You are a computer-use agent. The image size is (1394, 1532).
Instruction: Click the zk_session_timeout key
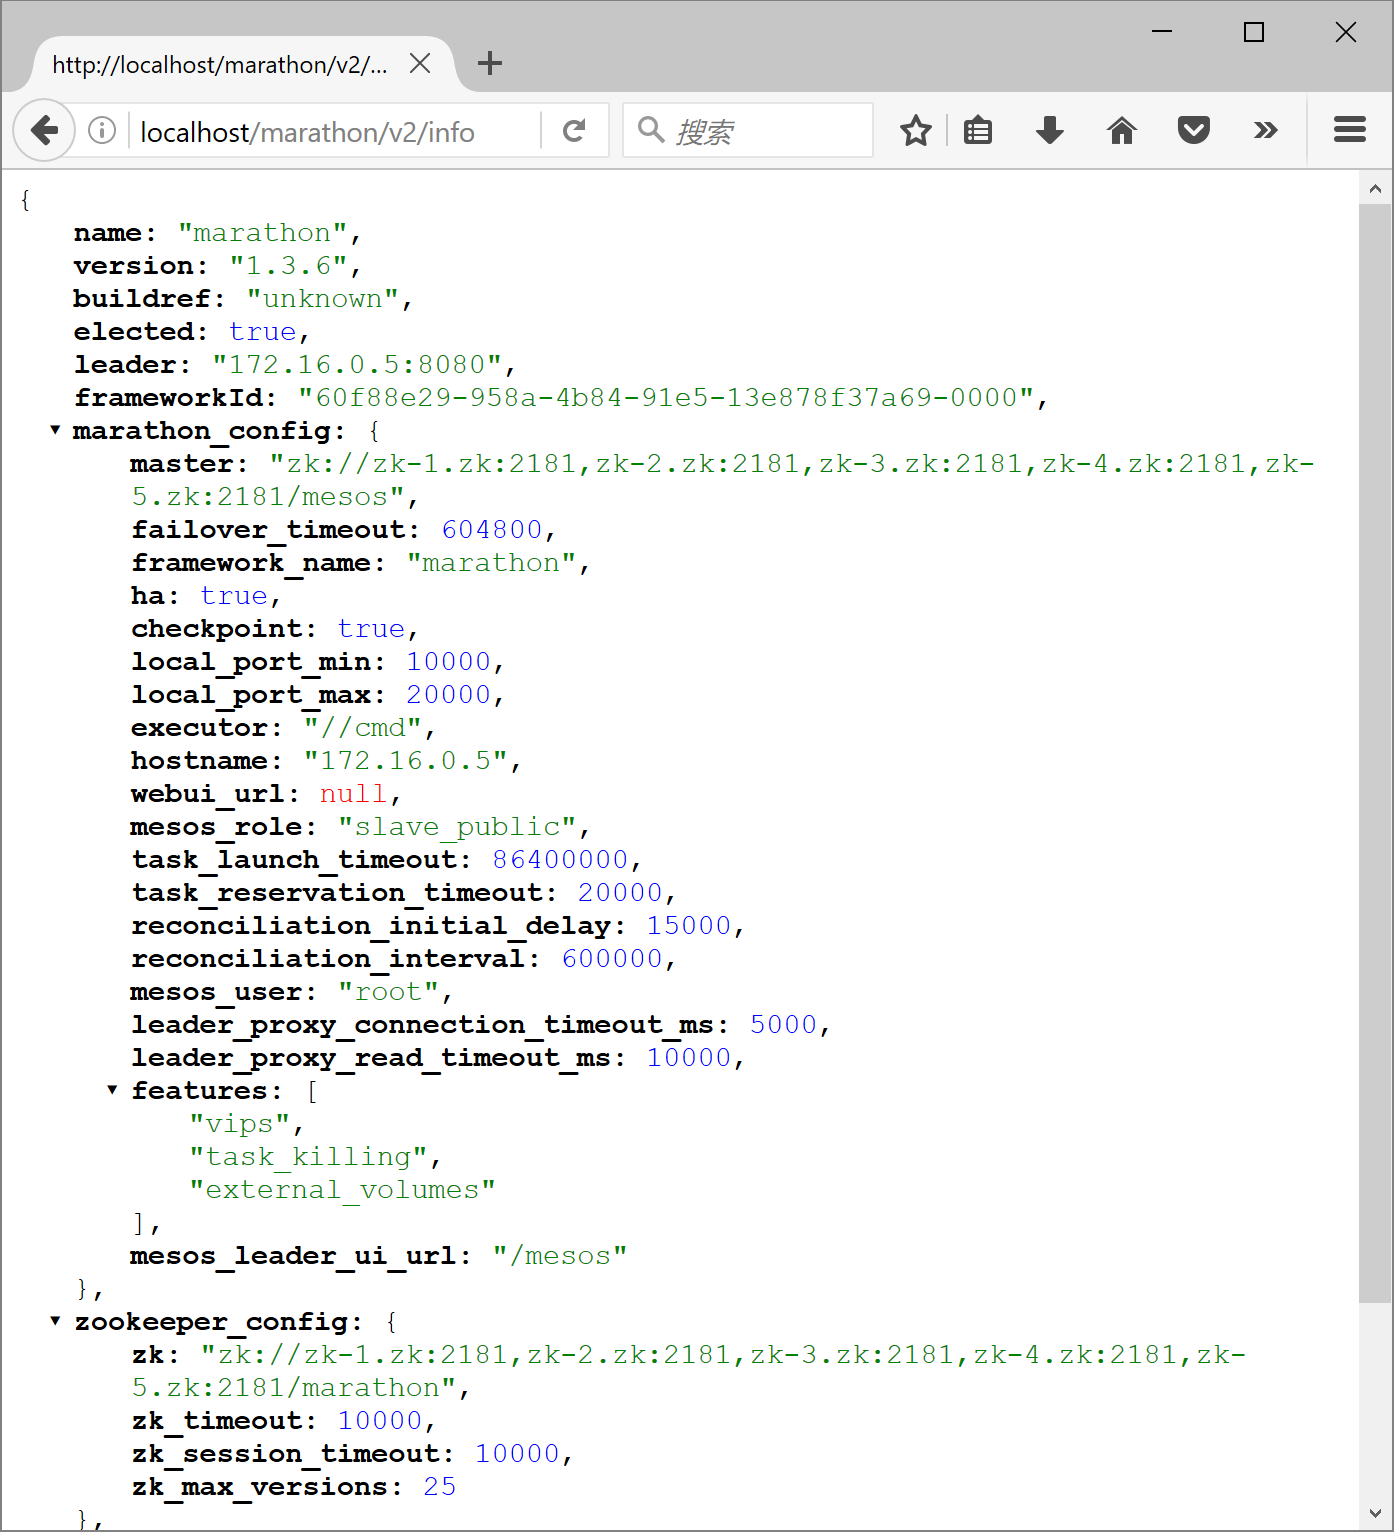click(292, 1453)
